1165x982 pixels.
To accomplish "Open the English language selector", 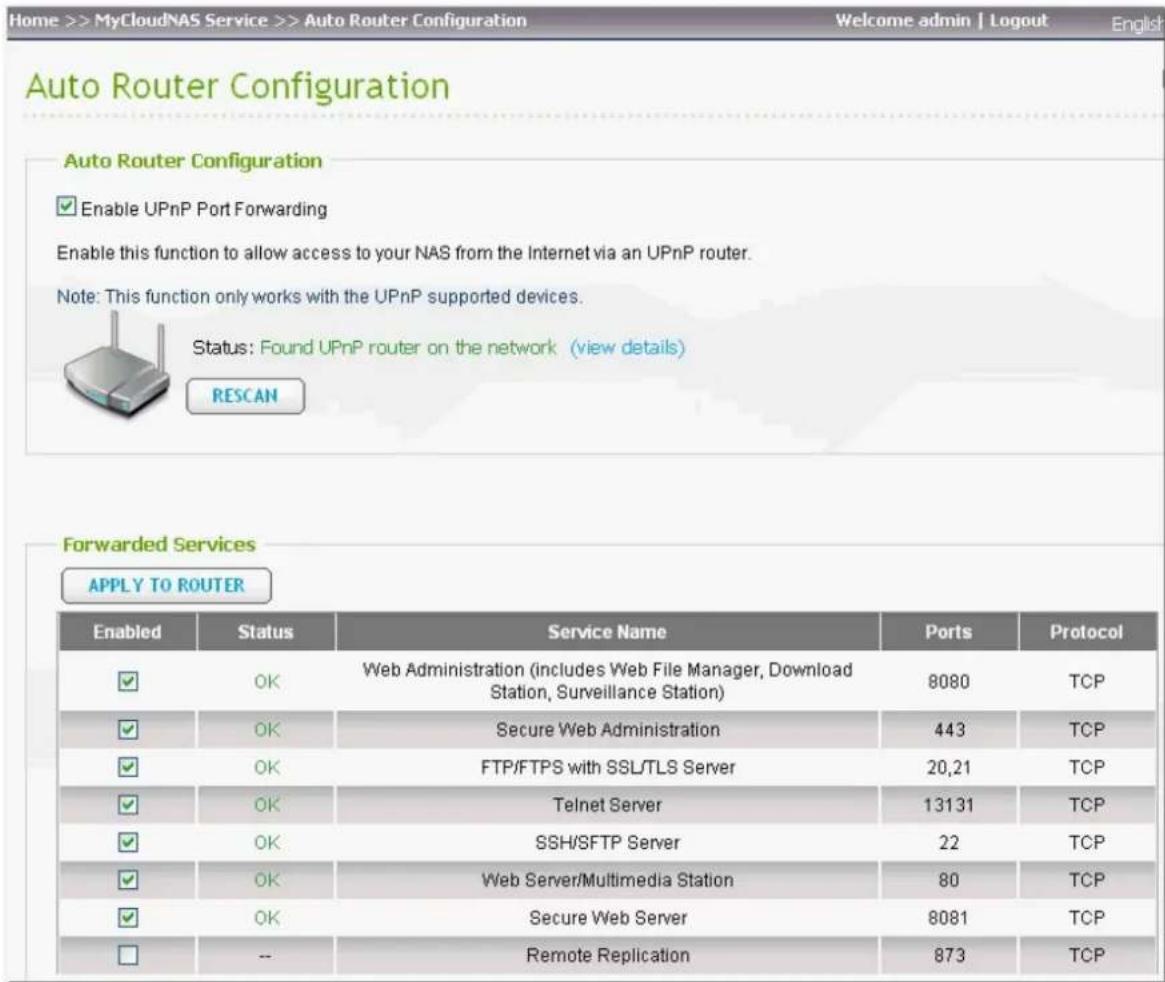I will pos(1137,25).
